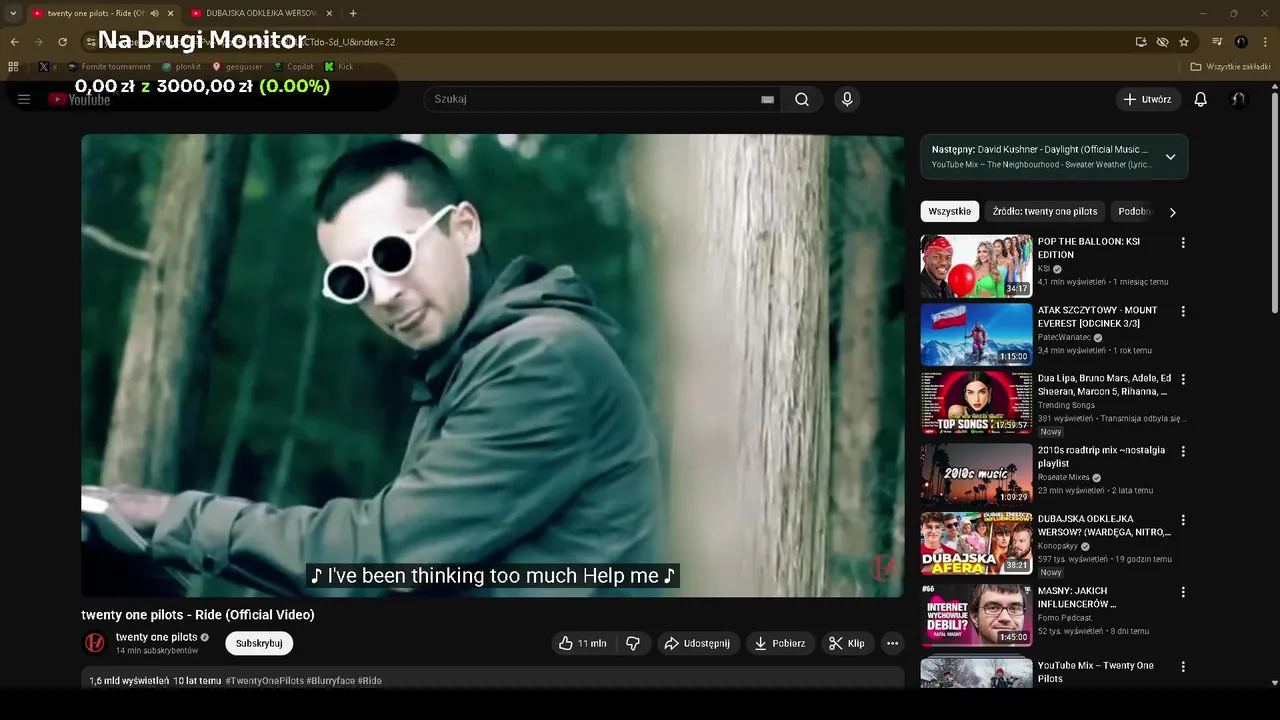Expand the upcoming playlist panel chevron
The width and height of the screenshot is (1280, 720).
point(1170,157)
